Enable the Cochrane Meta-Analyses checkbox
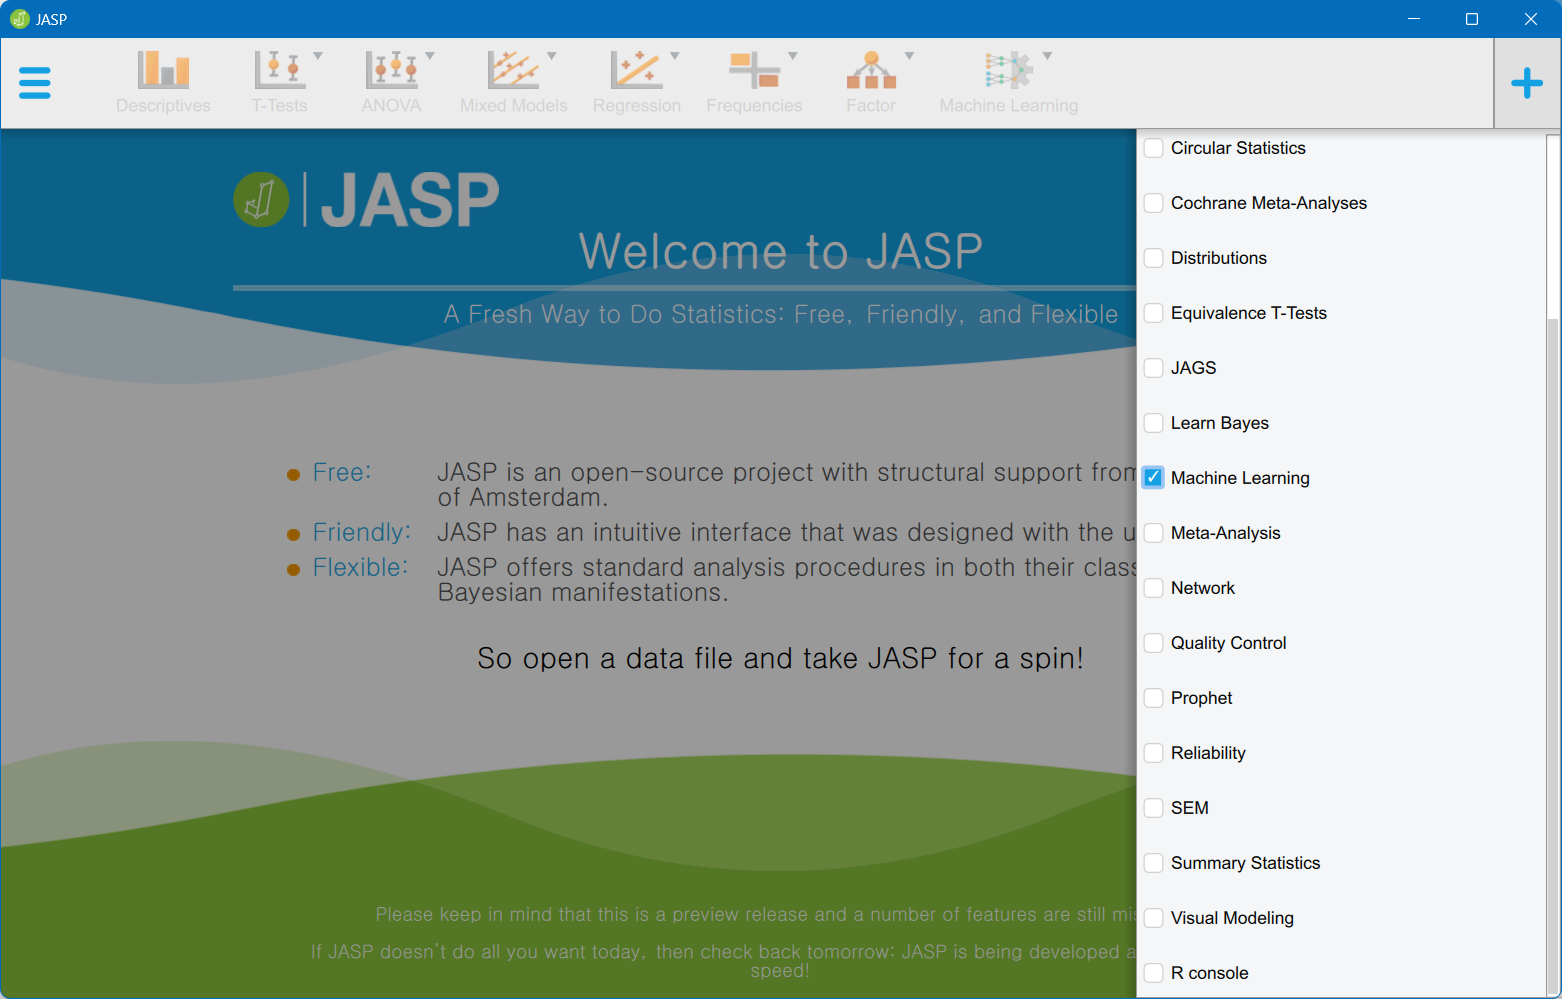The image size is (1562, 999). coord(1153,203)
